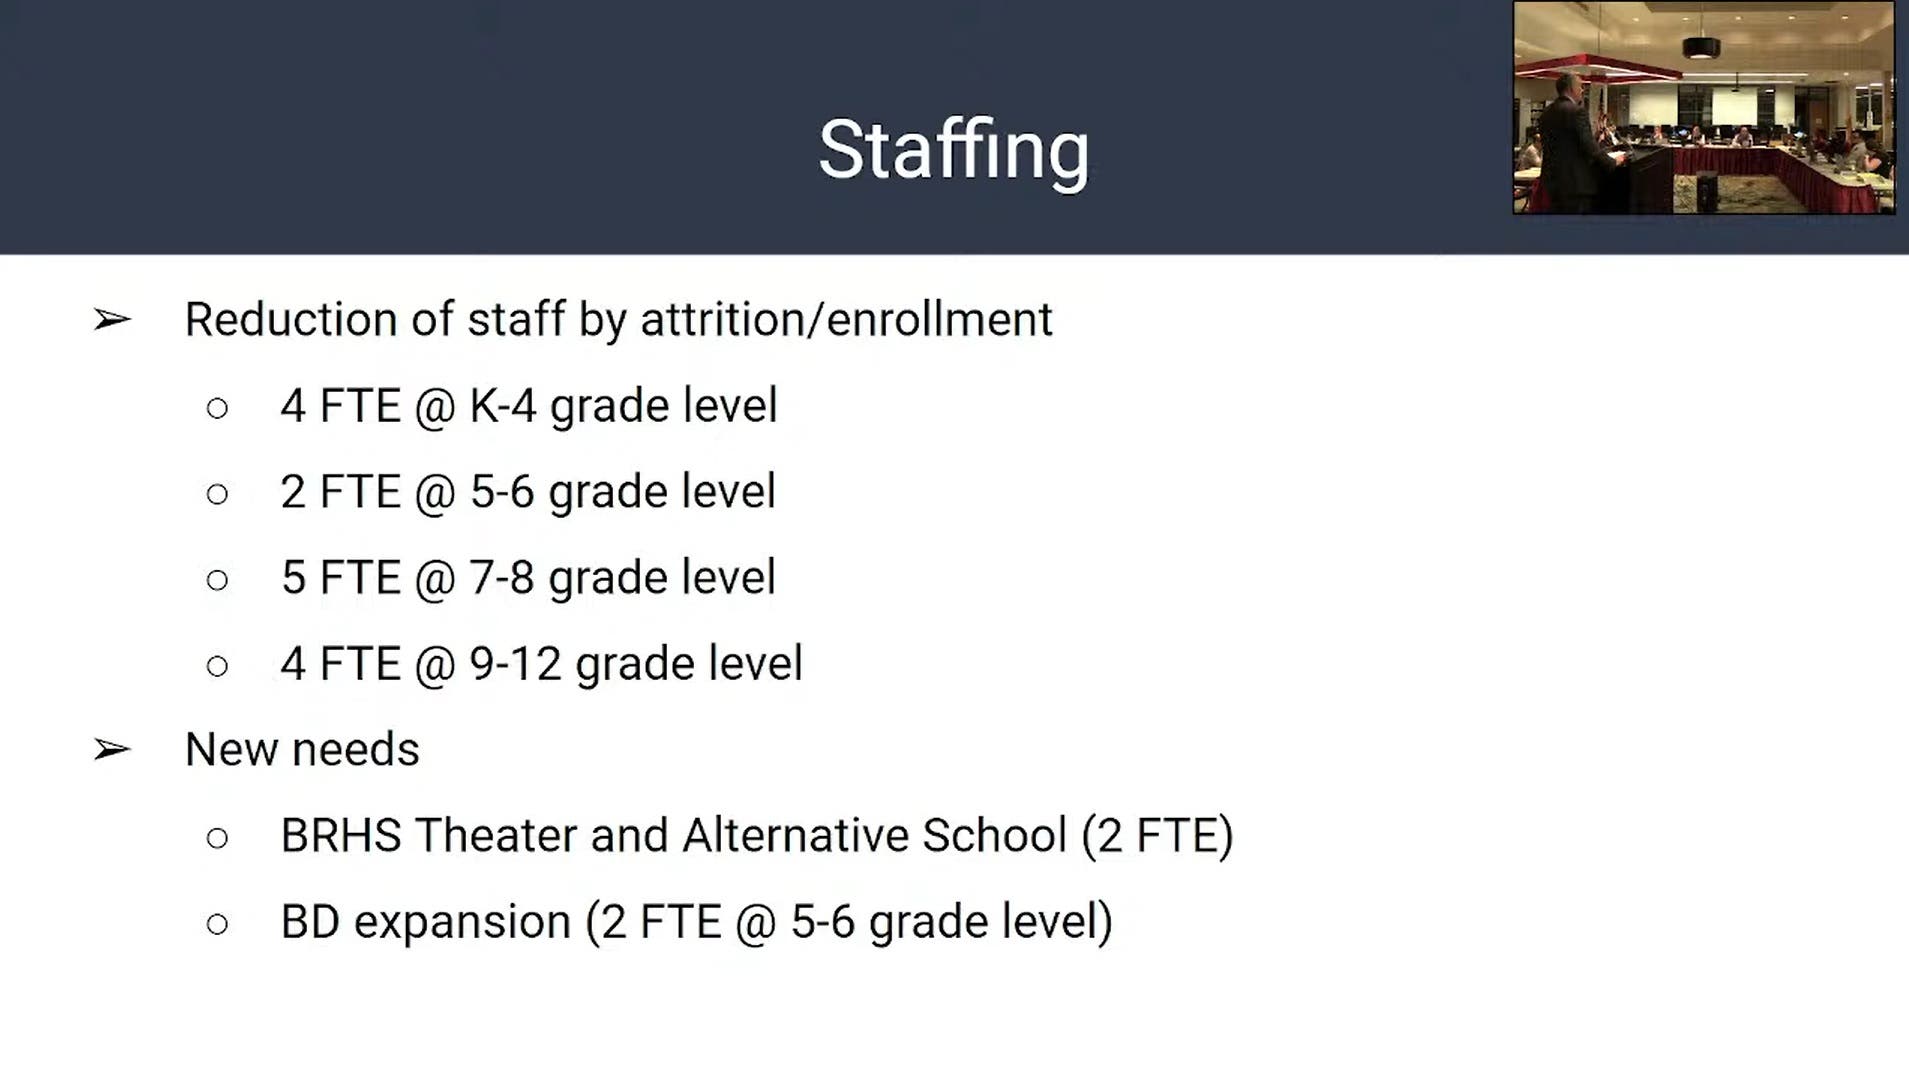Click the 'BD expansion' line

[695, 922]
